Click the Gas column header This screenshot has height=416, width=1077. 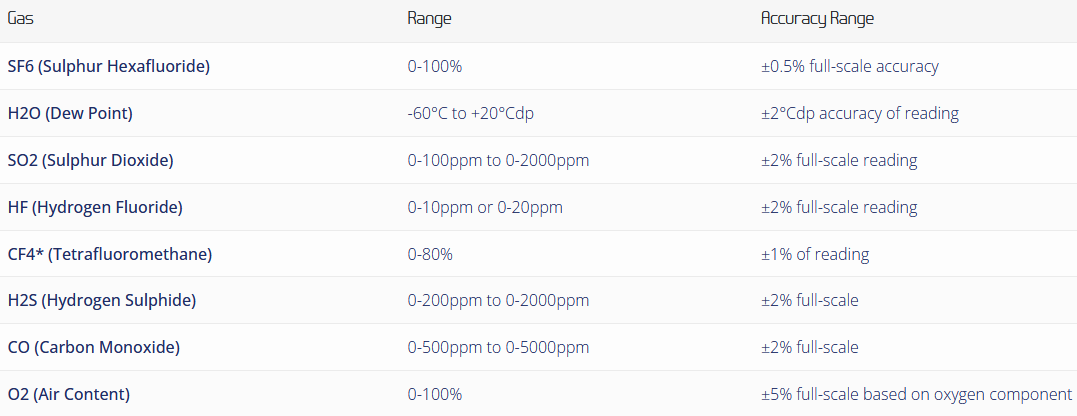[21, 19]
